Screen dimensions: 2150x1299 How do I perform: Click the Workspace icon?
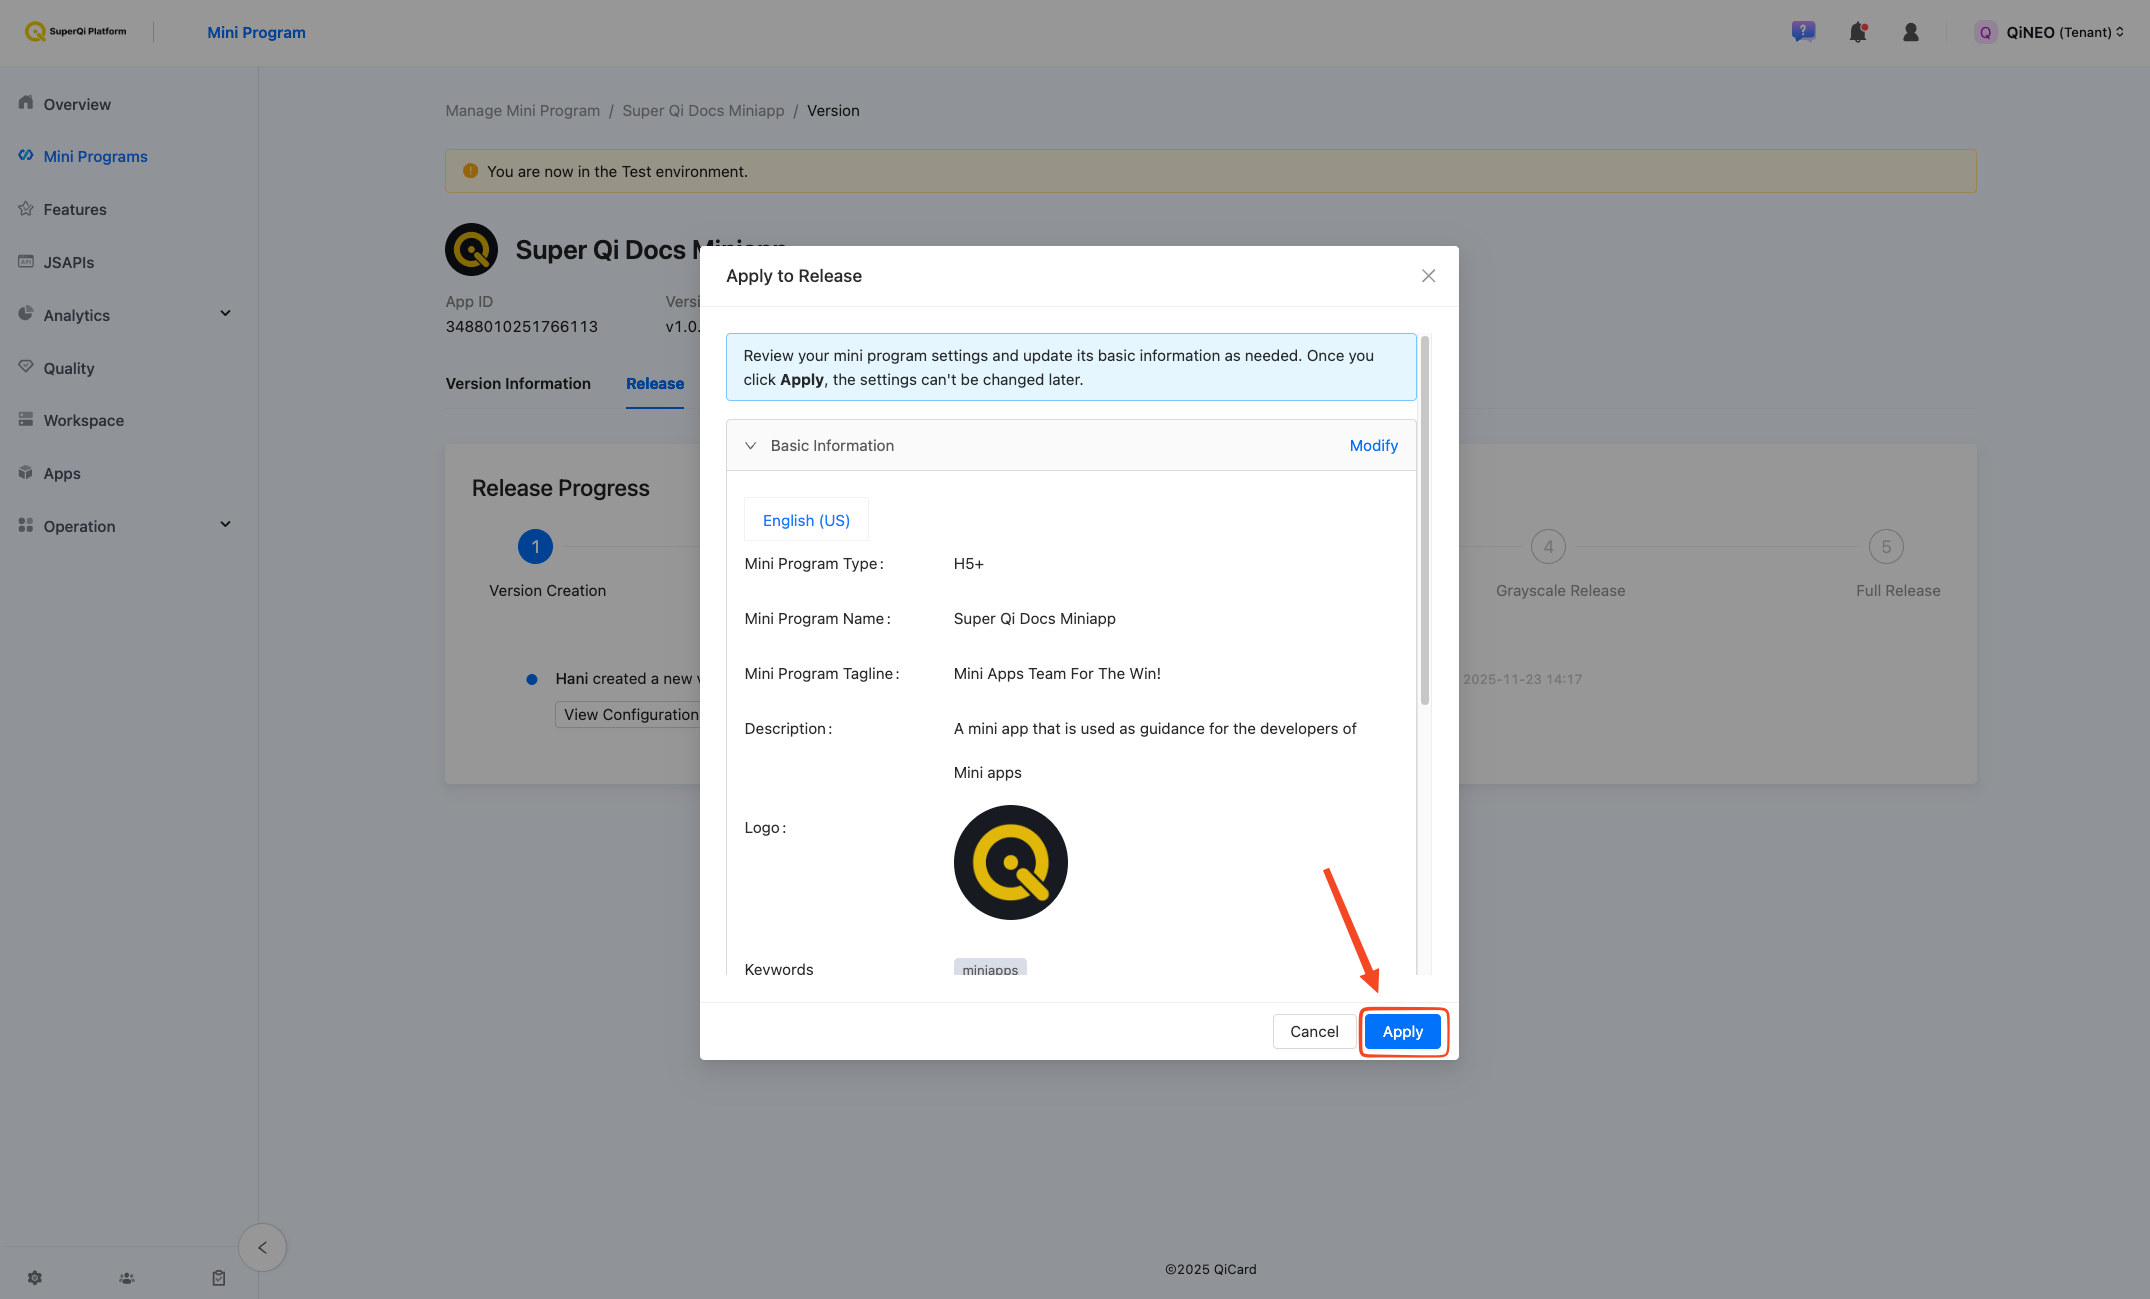tap(26, 419)
